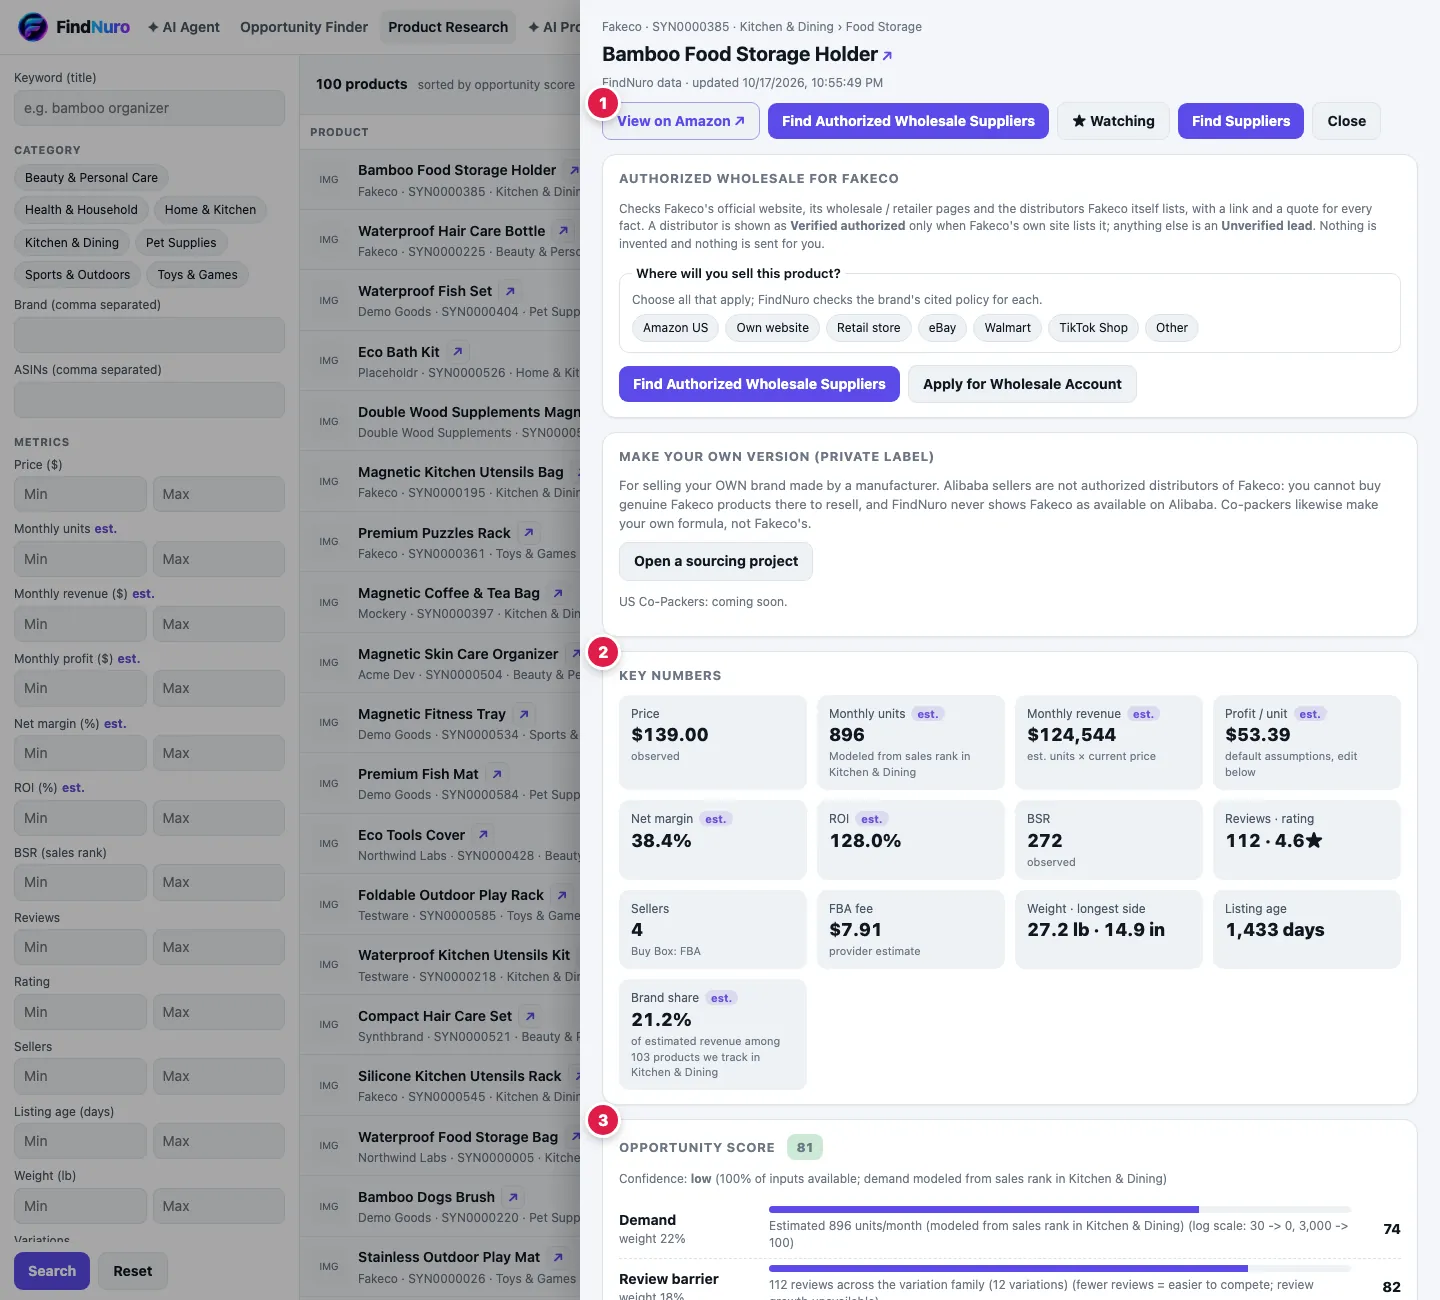The width and height of the screenshot is (1440, 1300).
Task: Click the FindNuro logo icon
Action: [33, 27]
